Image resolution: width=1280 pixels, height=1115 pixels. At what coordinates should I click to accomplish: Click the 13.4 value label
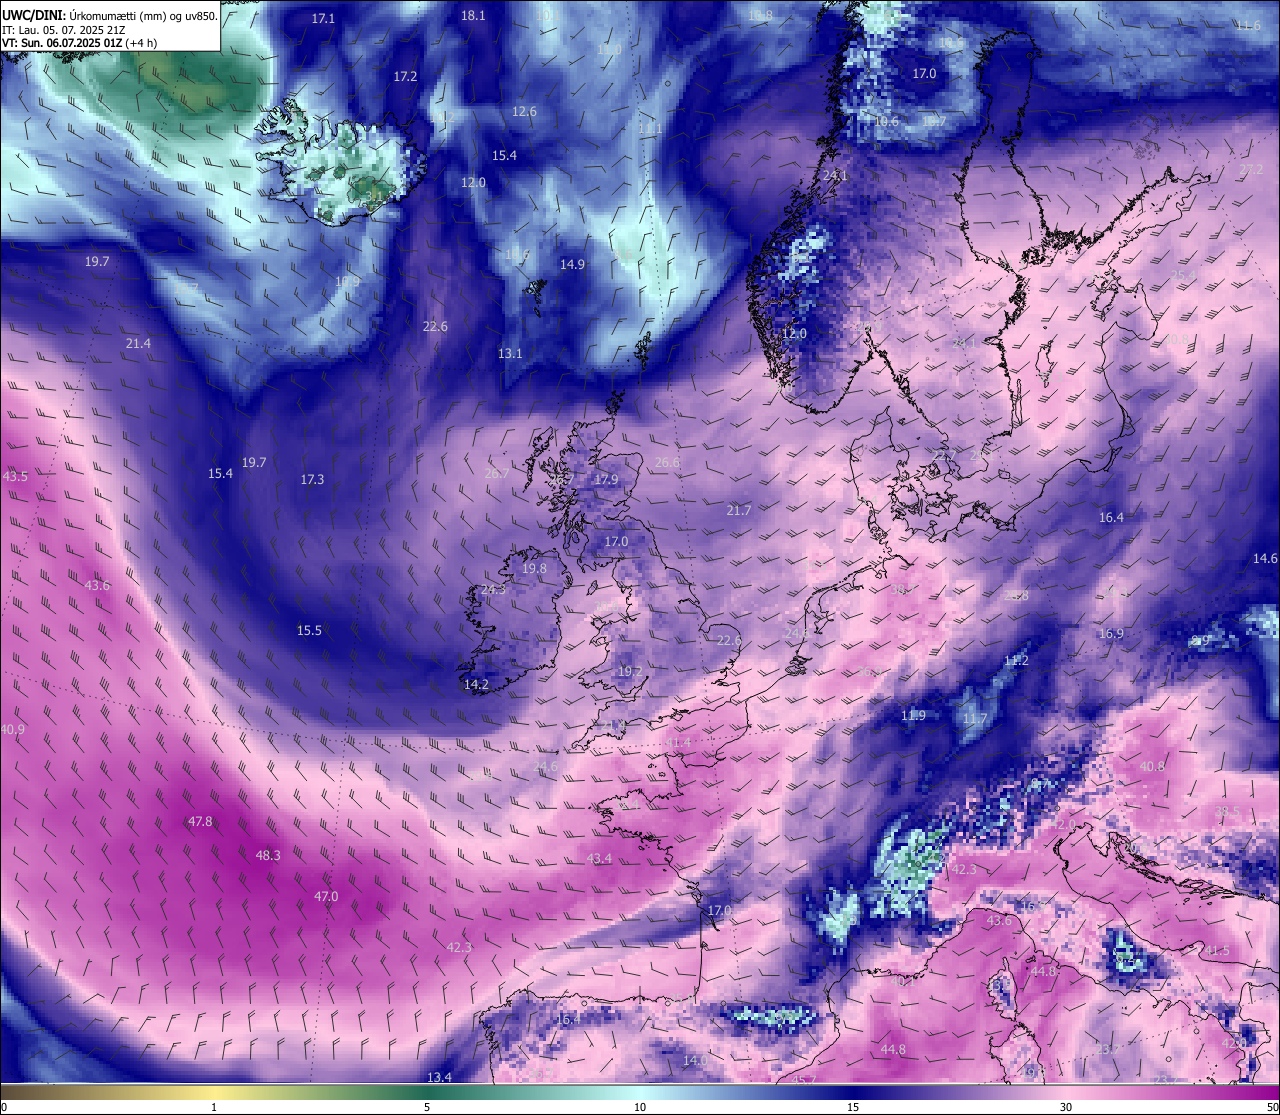[439, 1077]
